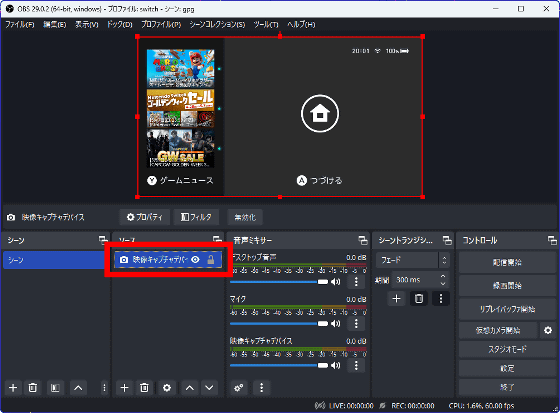Mute the 映像キャプチャデバイス audio speaker icon
This screenshot has height=413, width=560.
[x=335, y=365]
